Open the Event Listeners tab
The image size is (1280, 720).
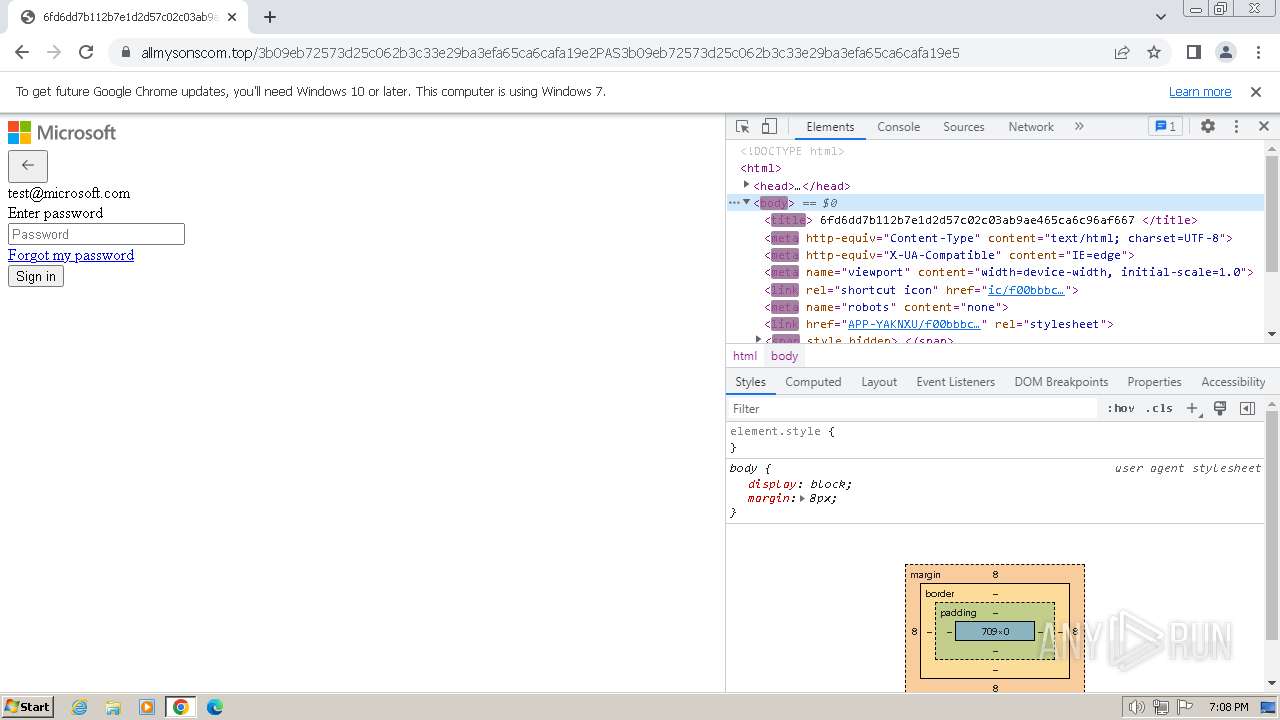(955, 382)
